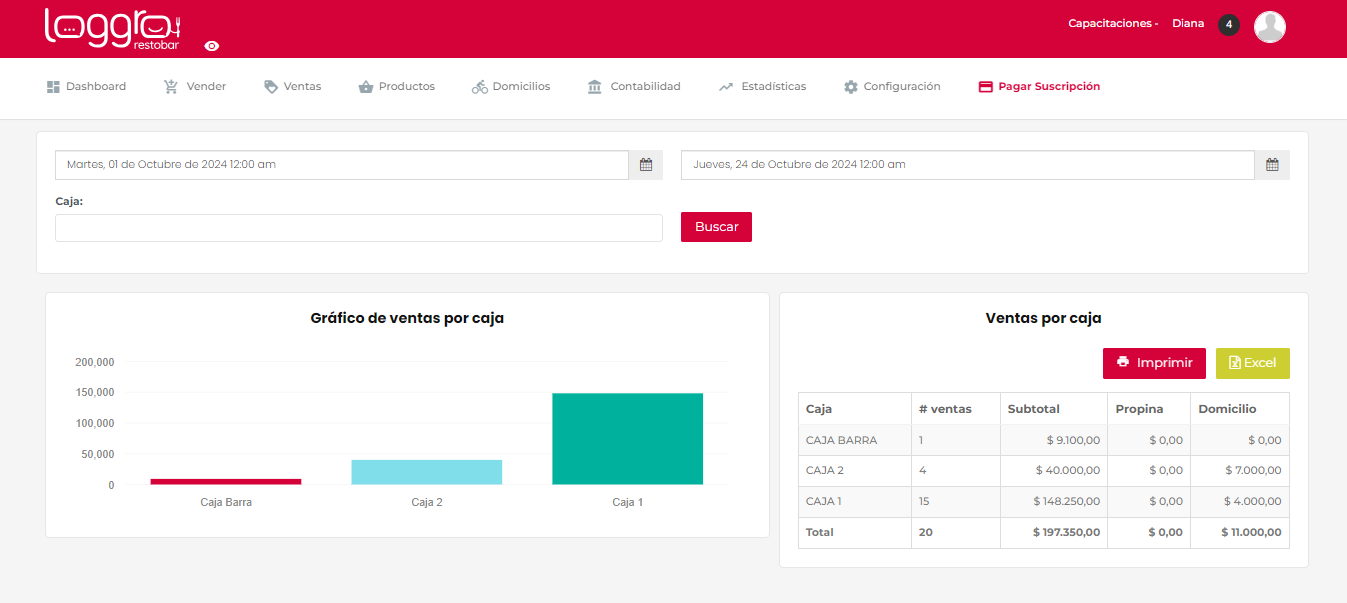Open the Configuración settings menu

892,87
